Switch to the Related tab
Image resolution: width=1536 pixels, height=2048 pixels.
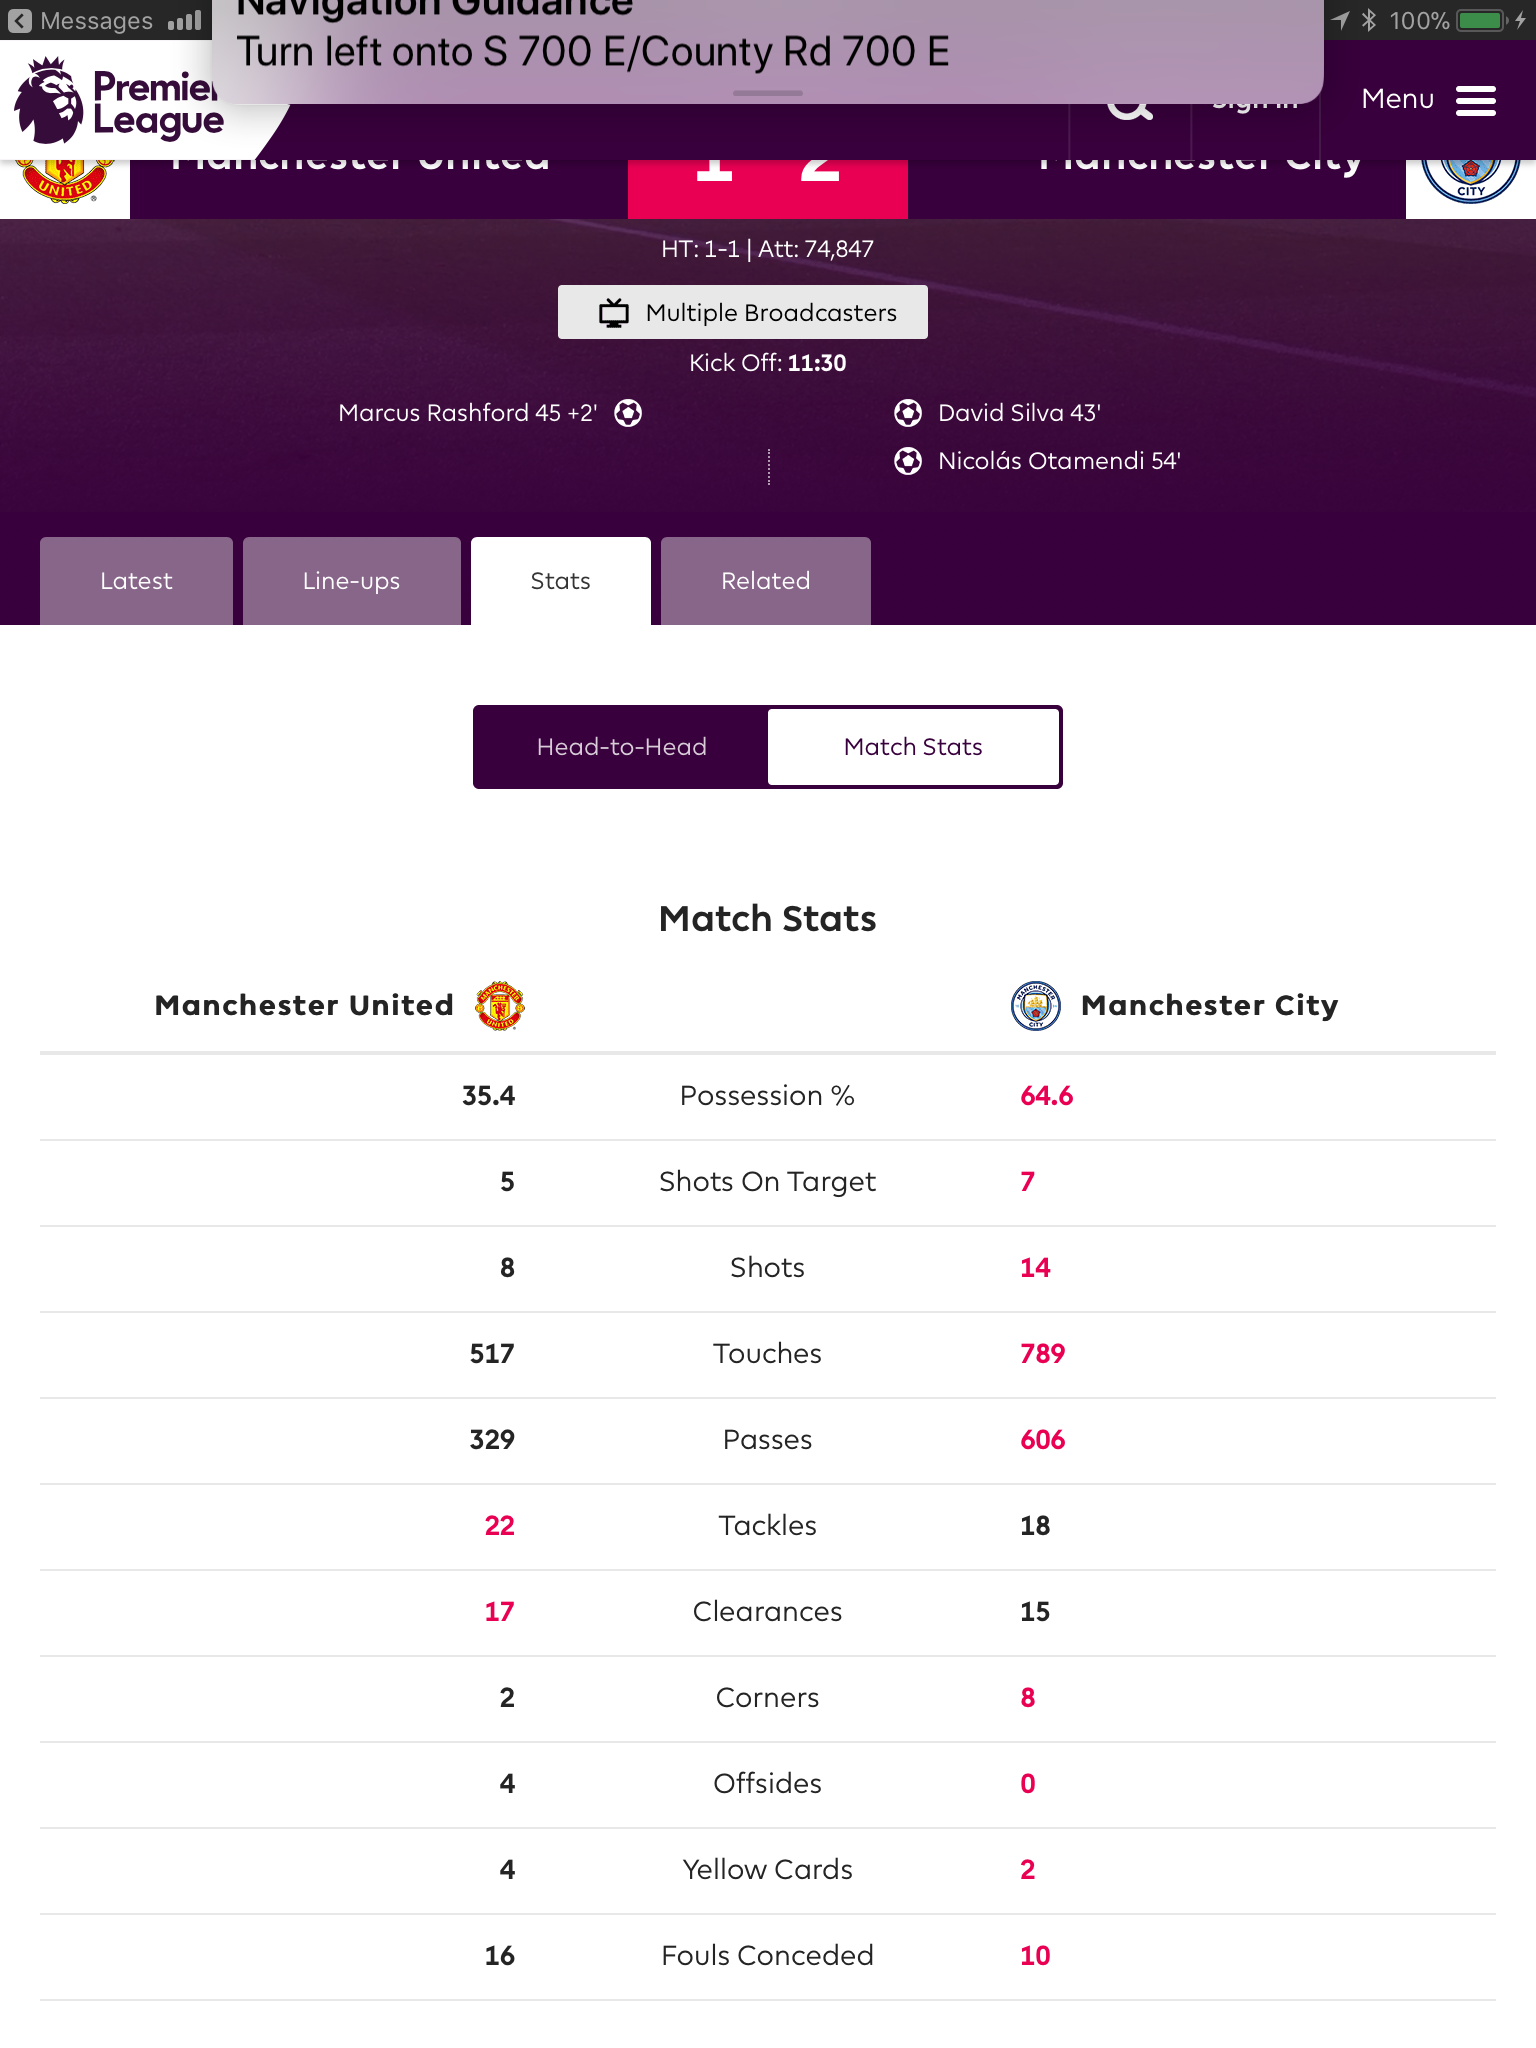pyautogui.click(x=765, y=581)
